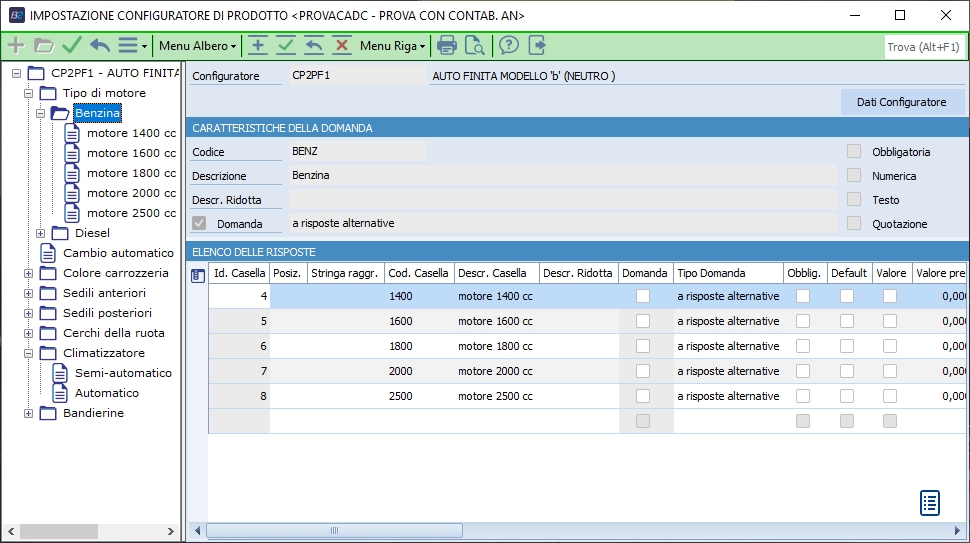This screenshot has height=543, width=970.
Task: Toggle the Obbligatoria checkbox
Action: tap(854, 152)
